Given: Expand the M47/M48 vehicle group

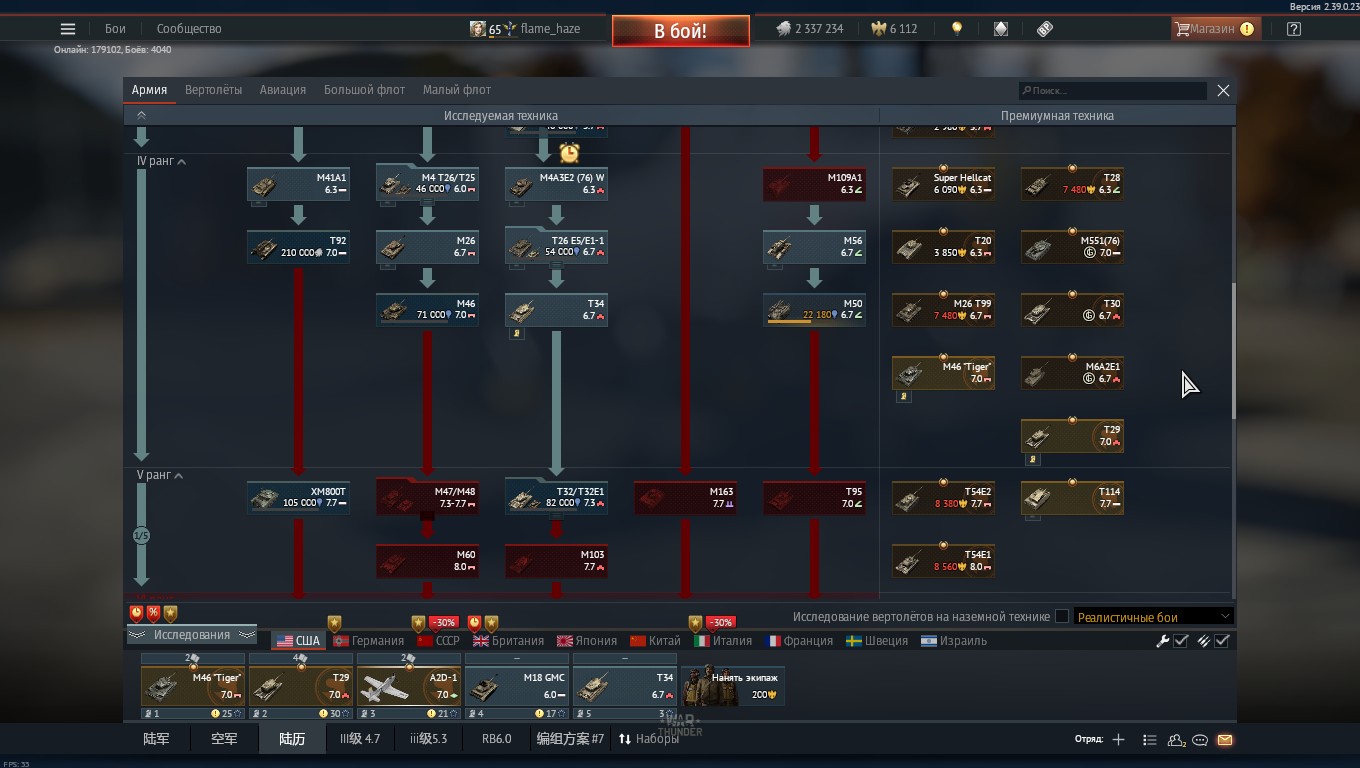Looking at the screenshot, I should (427, 498).
